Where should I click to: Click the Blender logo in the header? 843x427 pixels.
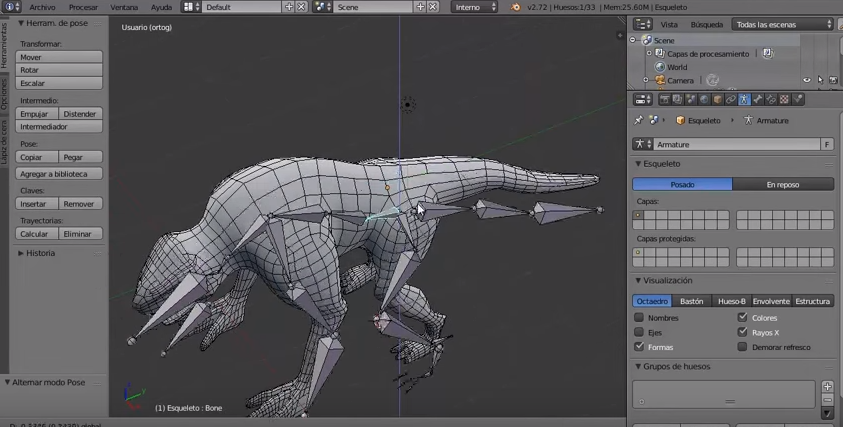coord(515,7)
